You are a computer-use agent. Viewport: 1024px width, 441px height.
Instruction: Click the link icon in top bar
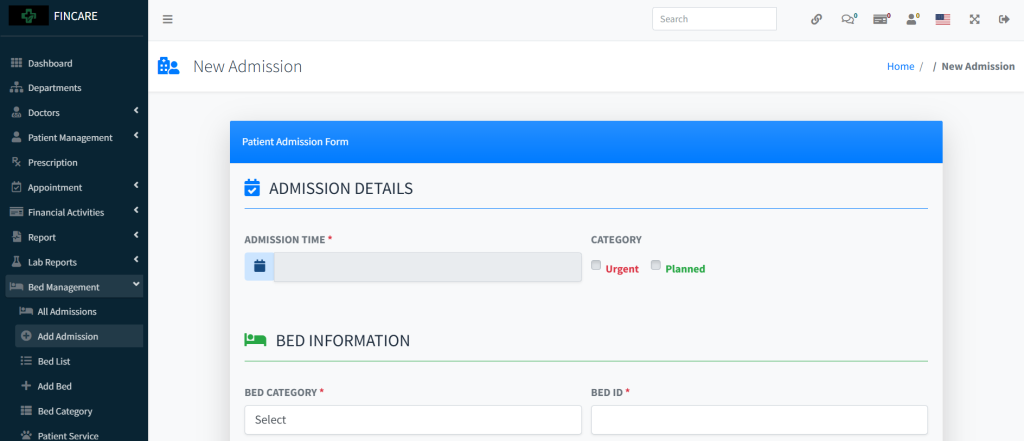coord(816,19)
